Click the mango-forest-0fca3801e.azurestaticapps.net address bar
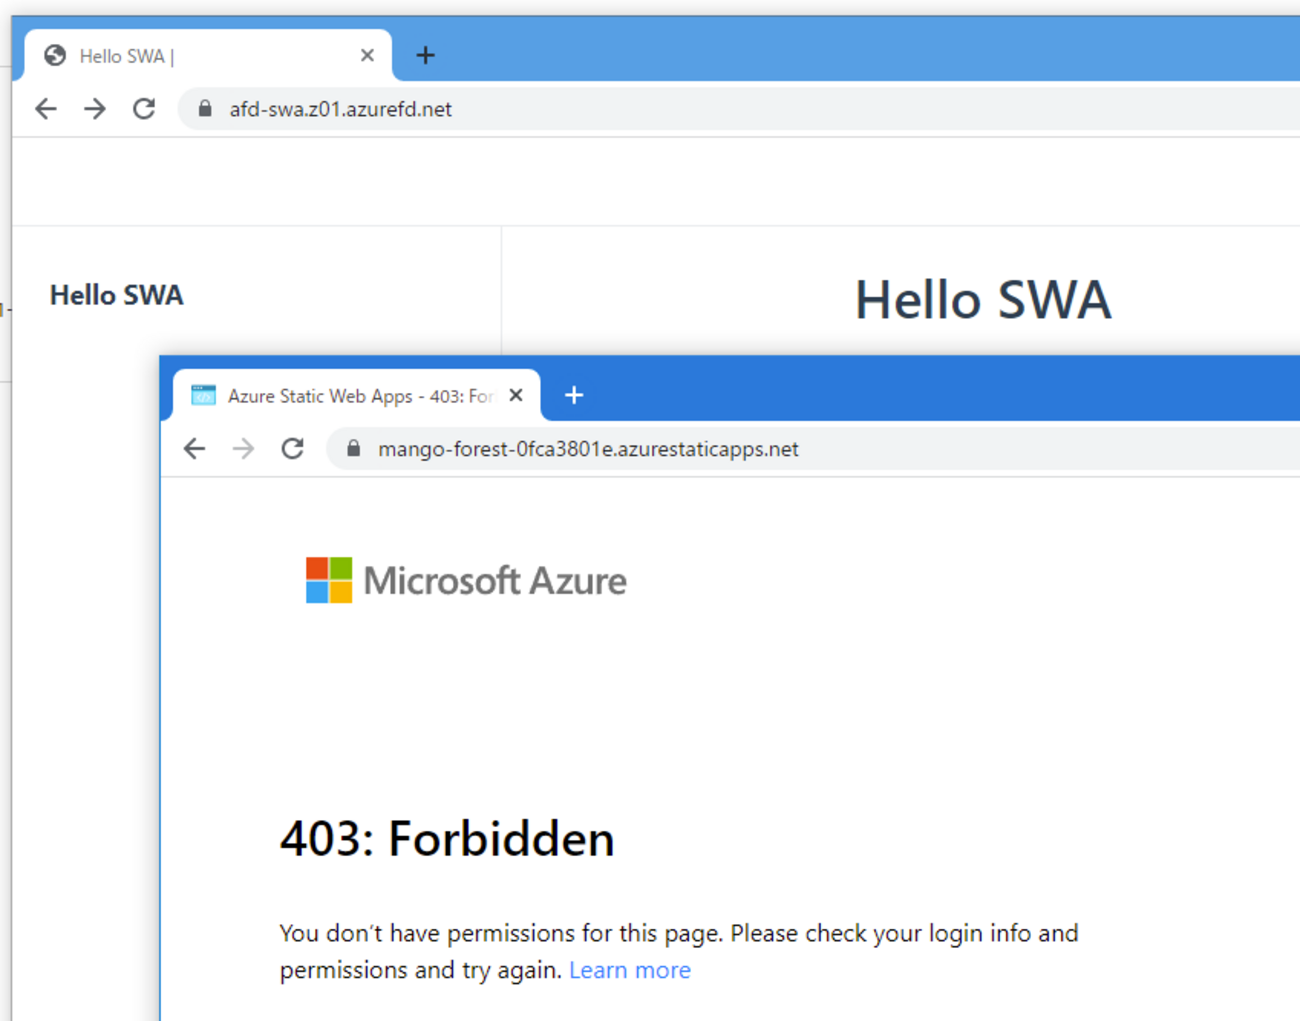Image resolution: width=1300 pixels, height=1021 pixels. (700, 449)
